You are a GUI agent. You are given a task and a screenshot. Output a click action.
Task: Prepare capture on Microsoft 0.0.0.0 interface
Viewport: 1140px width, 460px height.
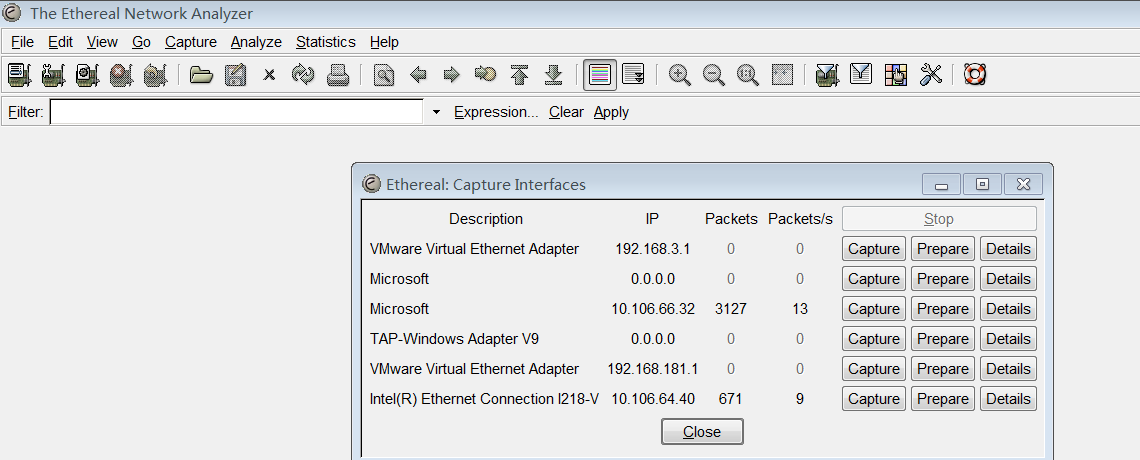point(942,278)
